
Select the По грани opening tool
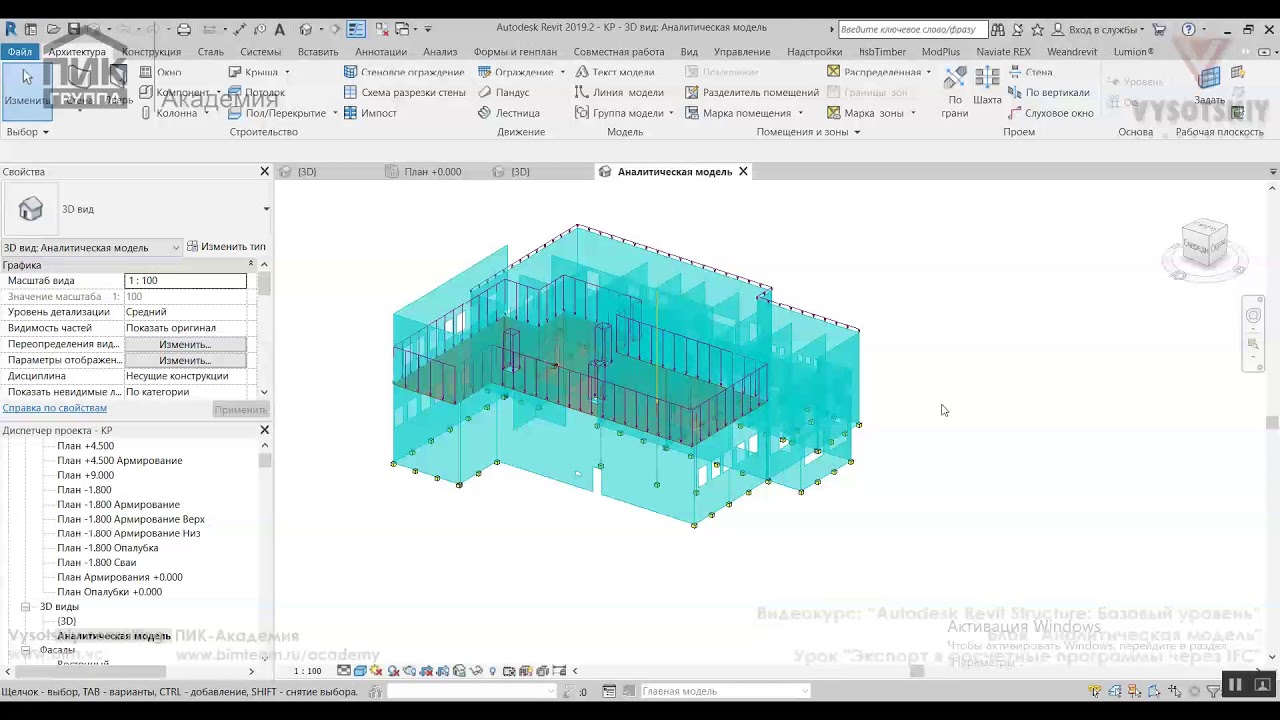pos(955,90)
